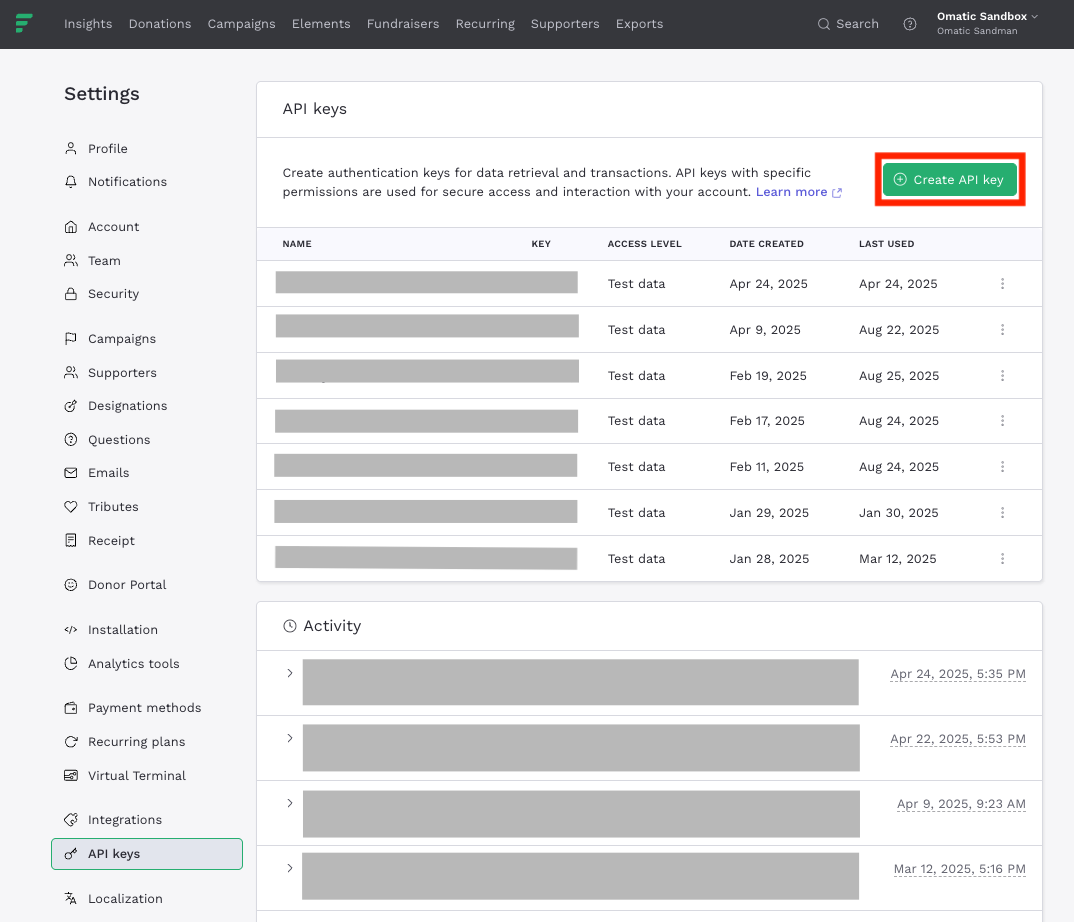Open the help question mark icon

point(910,24)
